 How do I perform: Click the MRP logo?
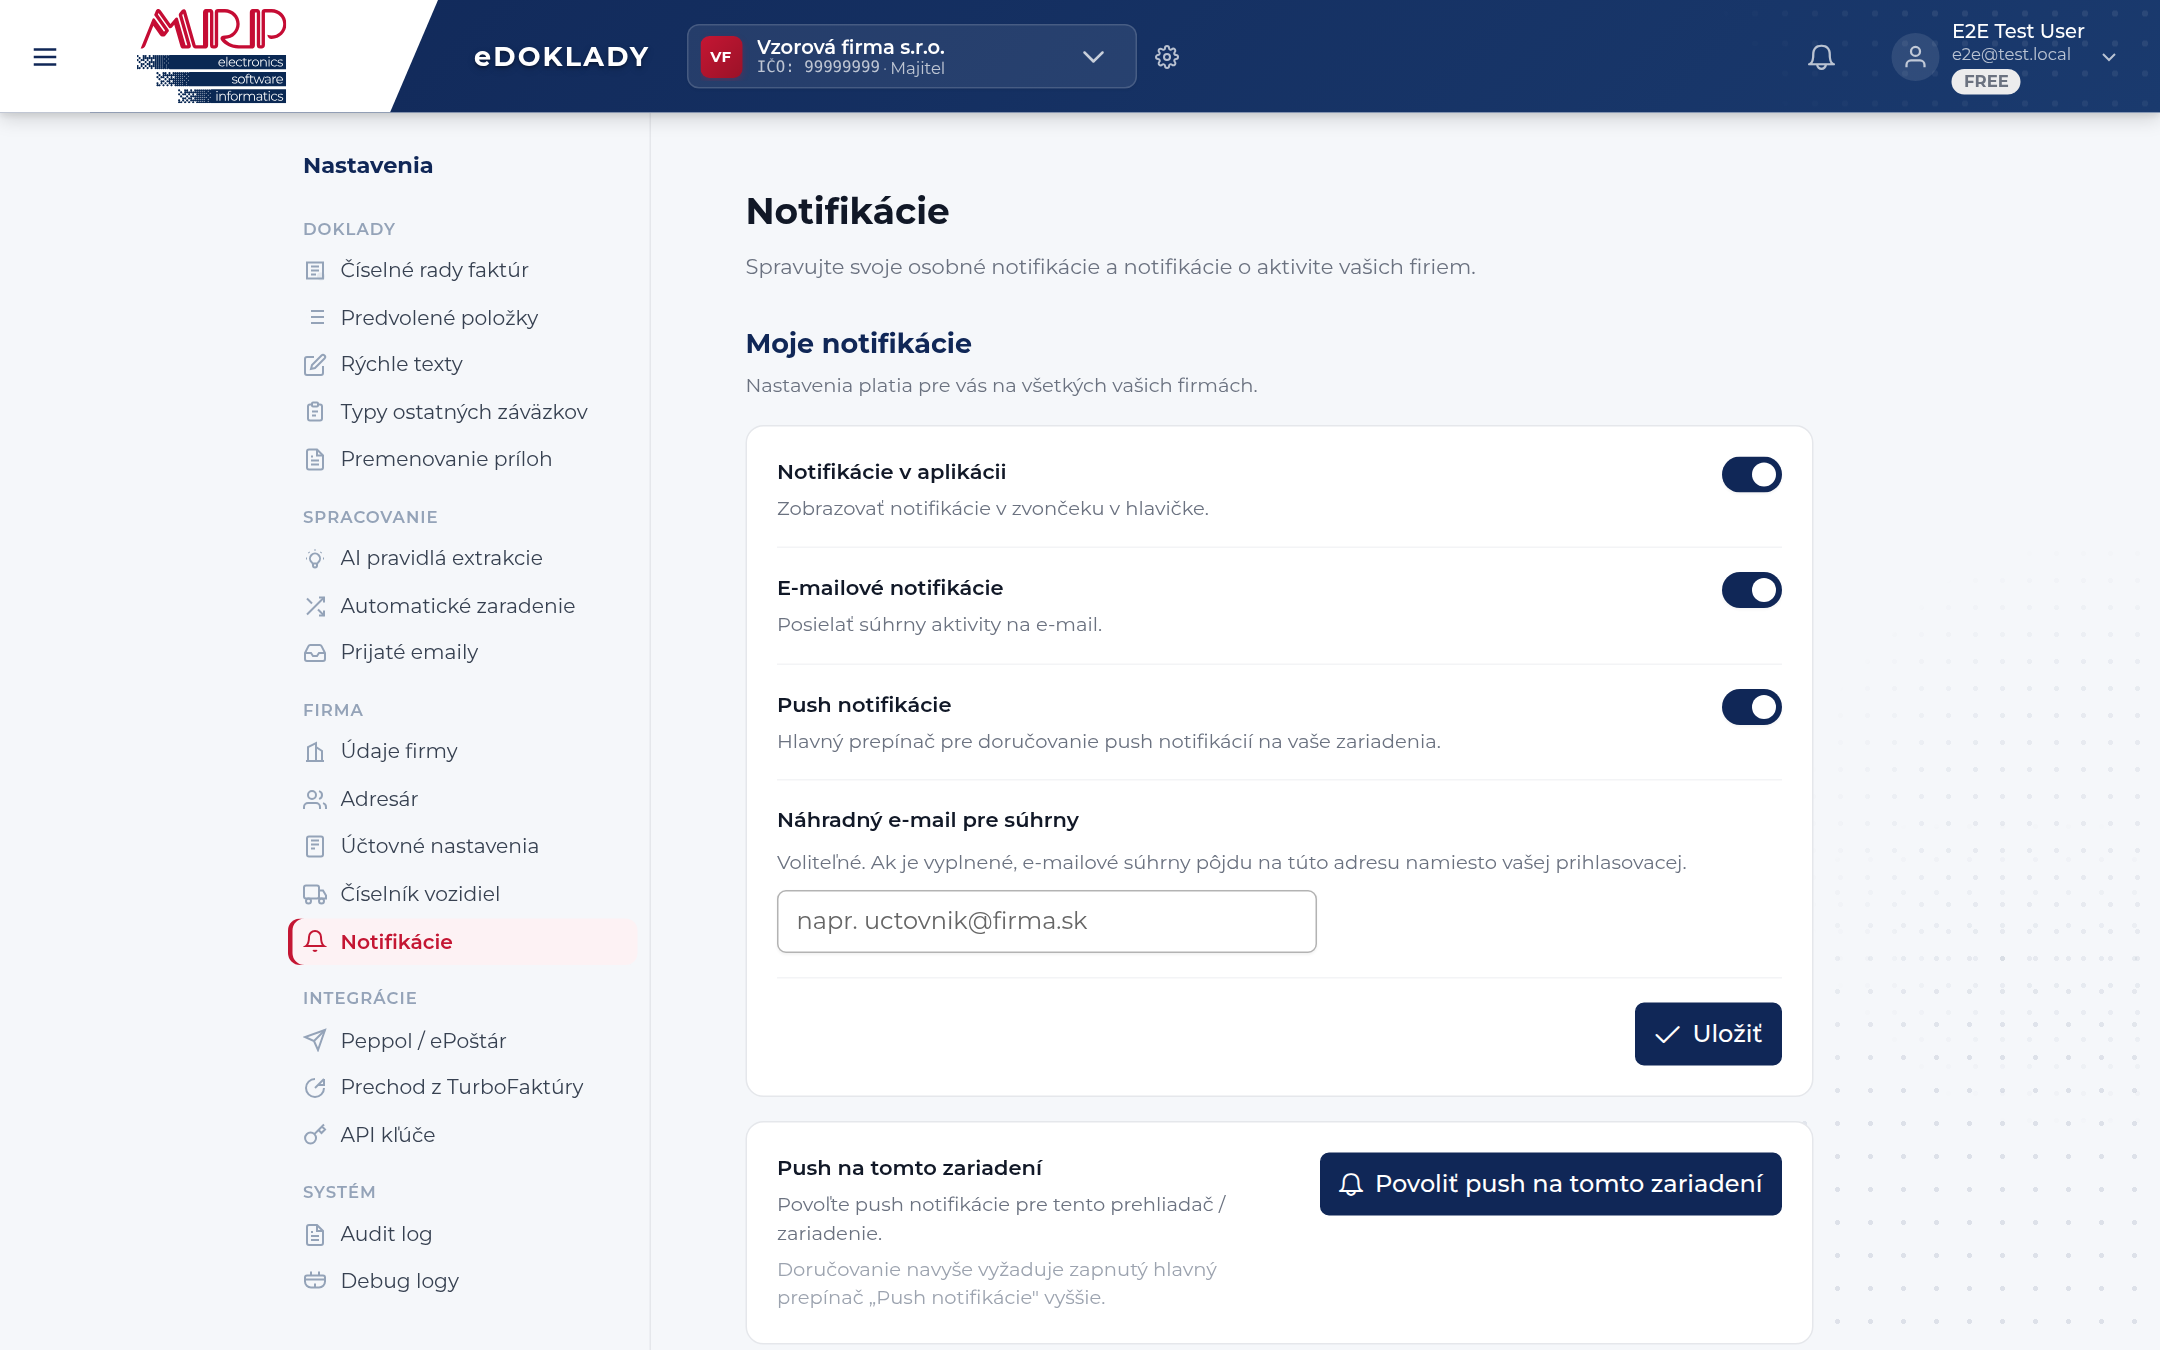pos(212,56)
